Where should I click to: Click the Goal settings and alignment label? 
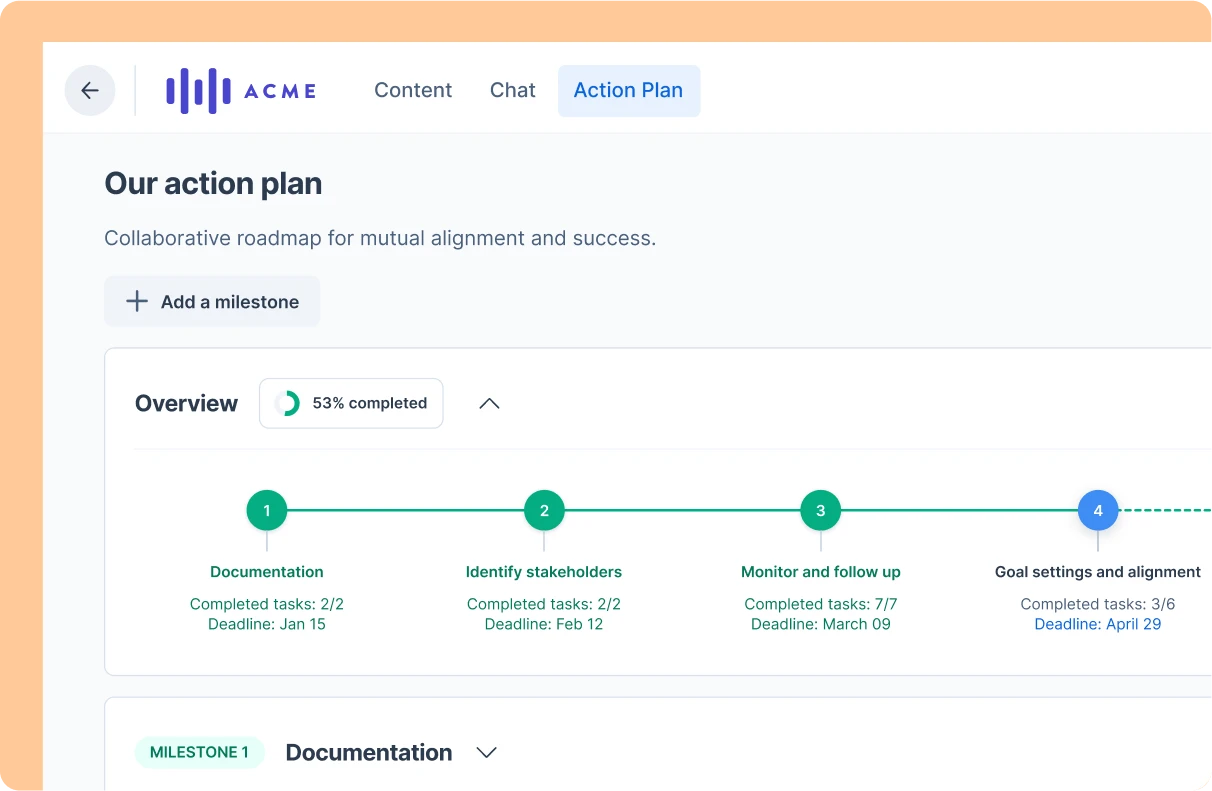(1098, 572)
